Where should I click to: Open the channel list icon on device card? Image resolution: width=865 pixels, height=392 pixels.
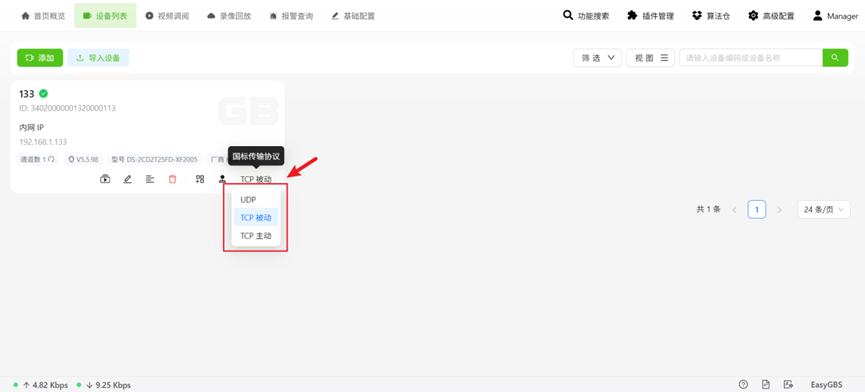coord(150,179)
